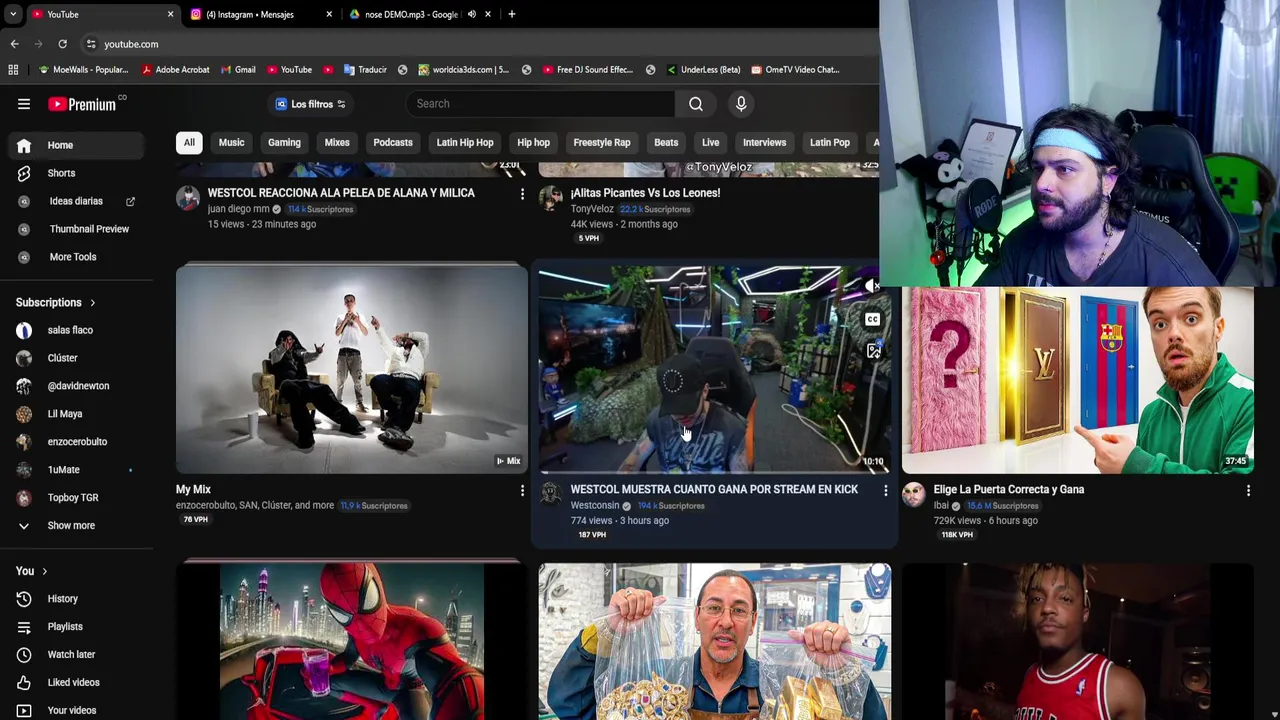The height and width of the screenshot is (720, 1280).
Task: Open a new browser tab
Action: (511, 14)
